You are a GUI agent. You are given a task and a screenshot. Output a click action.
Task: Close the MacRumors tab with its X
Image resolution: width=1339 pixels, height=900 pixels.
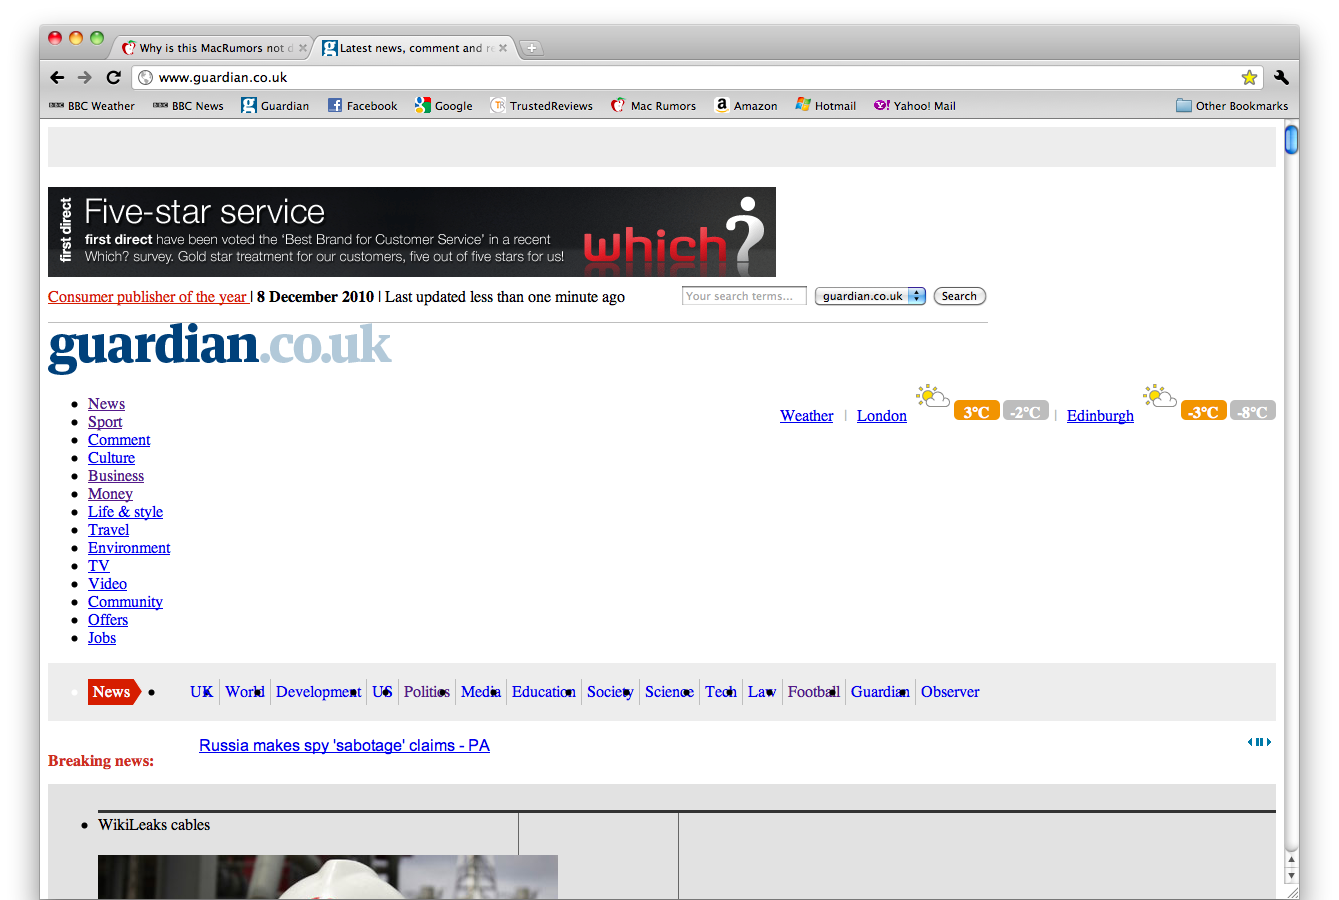point(303,48)
